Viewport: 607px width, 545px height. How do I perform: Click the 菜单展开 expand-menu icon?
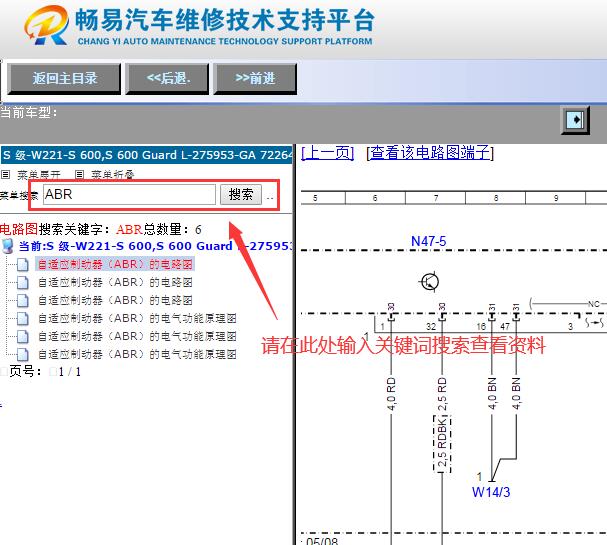[x=5, y=175]
